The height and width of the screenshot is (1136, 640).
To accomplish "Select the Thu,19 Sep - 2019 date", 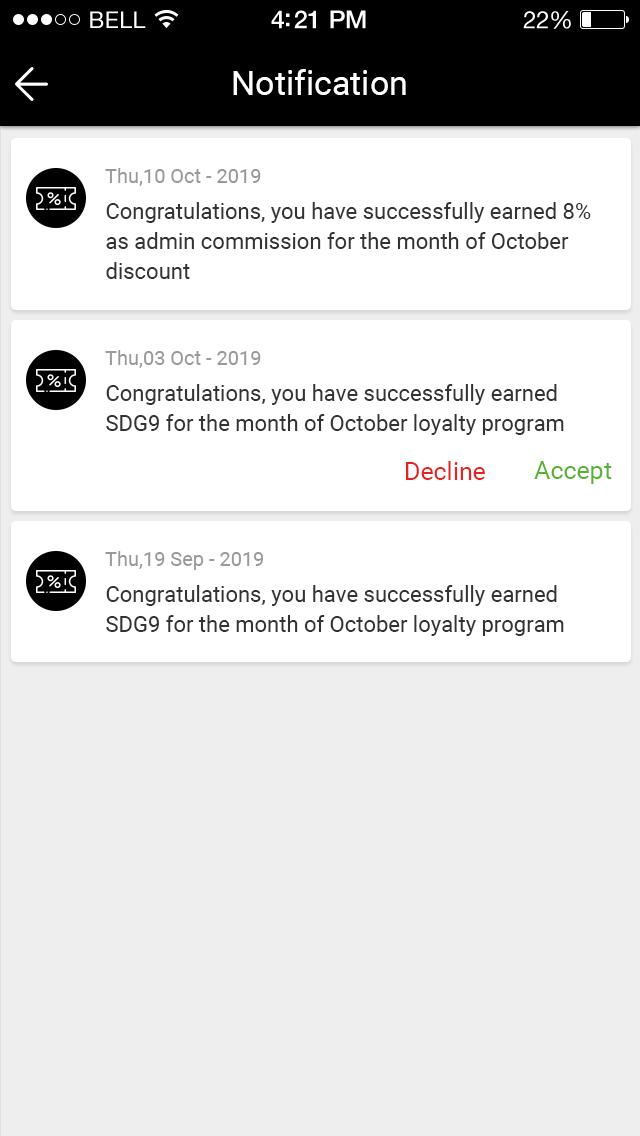I will (184, 559).
